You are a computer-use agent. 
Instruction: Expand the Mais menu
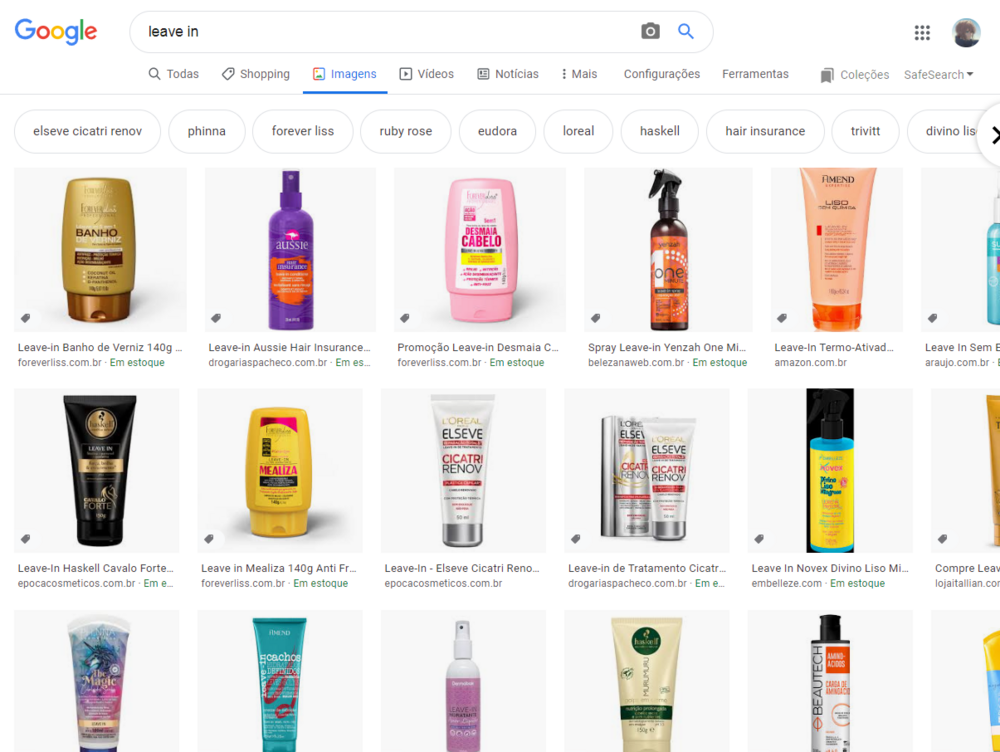[579, 74]
